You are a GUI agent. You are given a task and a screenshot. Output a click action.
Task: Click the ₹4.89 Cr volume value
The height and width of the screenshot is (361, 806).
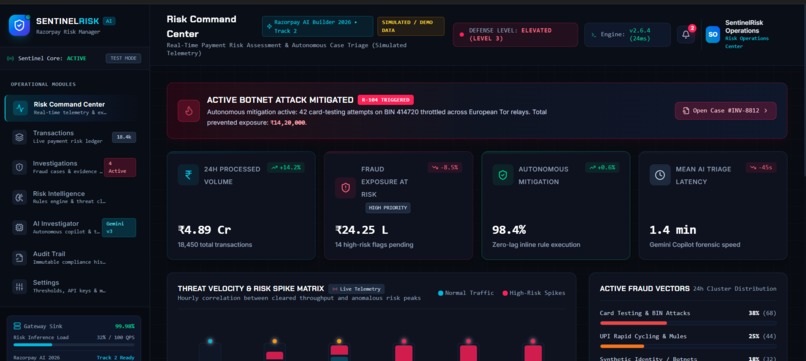(x=205, y=230)
